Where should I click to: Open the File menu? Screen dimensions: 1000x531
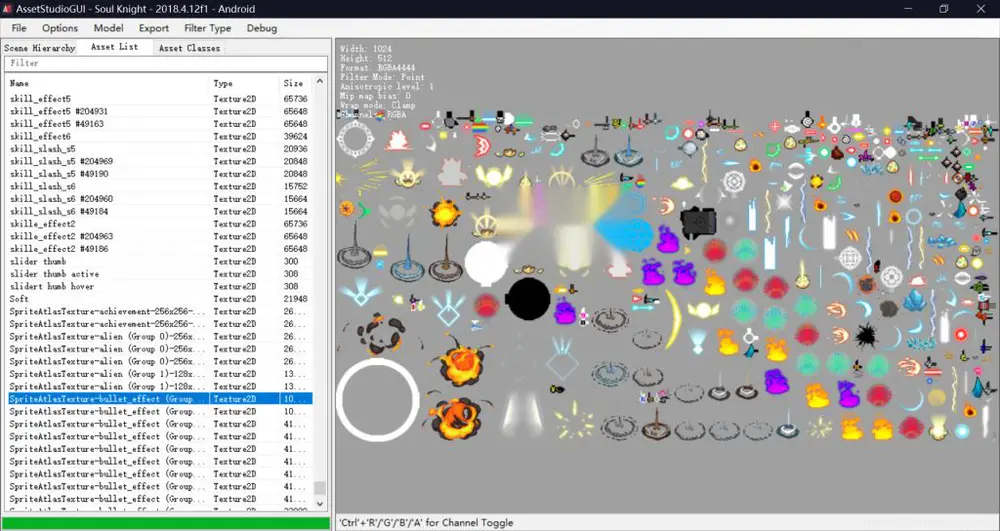tap(19, 28)
